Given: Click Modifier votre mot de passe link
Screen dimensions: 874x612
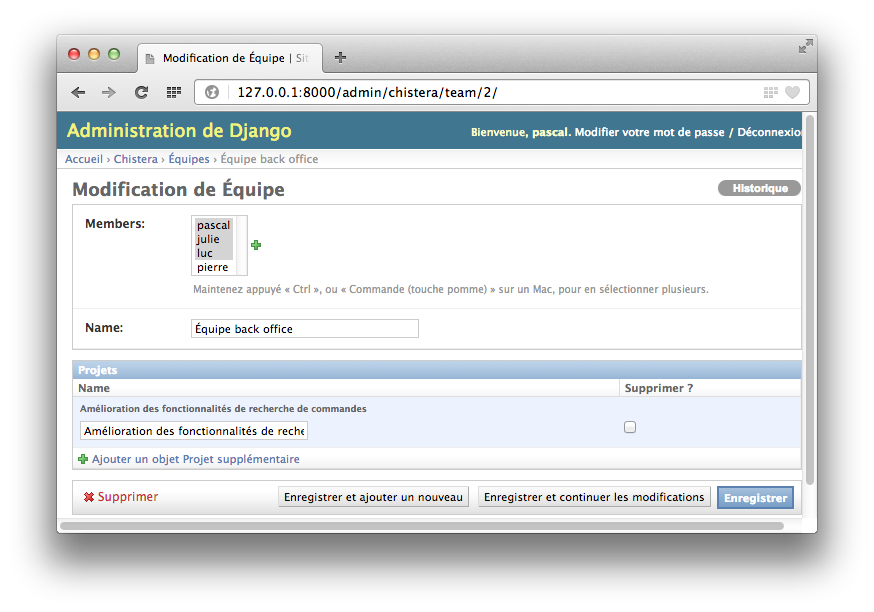Looking at the screenshot, I should pos(649,132).
